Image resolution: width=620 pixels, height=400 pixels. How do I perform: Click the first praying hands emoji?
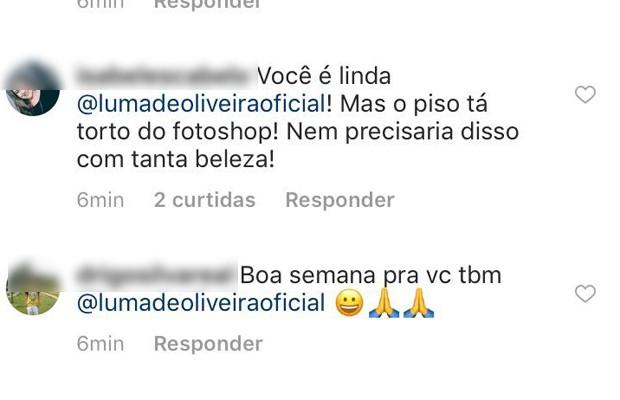tap(384, 303)
